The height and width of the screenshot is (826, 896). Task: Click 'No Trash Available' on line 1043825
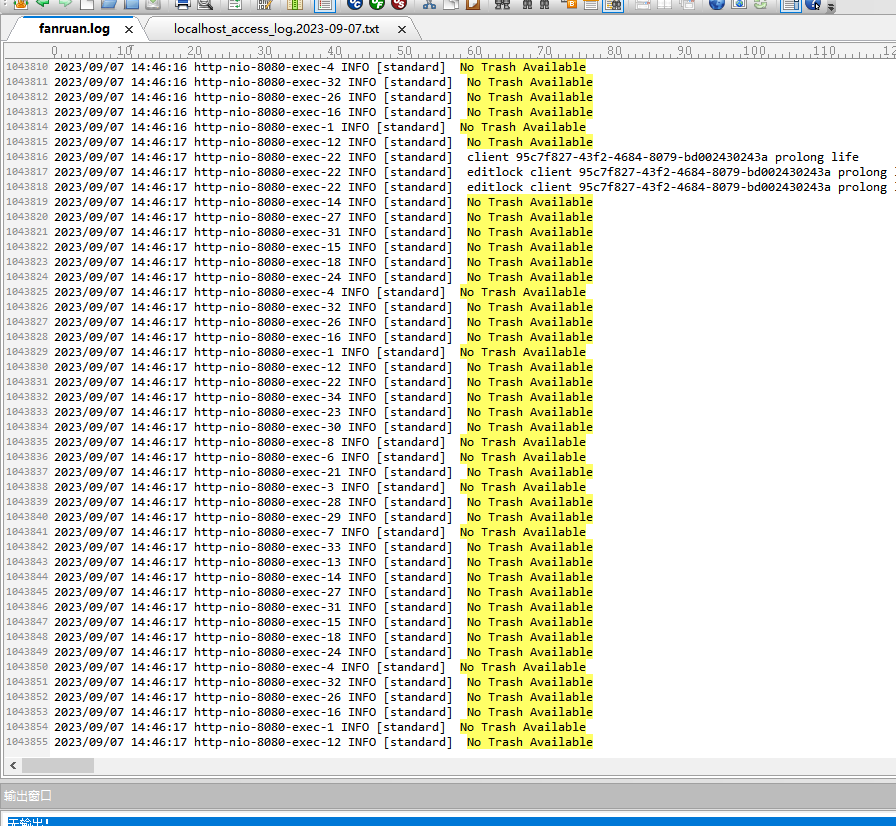[x=523, y=292]
